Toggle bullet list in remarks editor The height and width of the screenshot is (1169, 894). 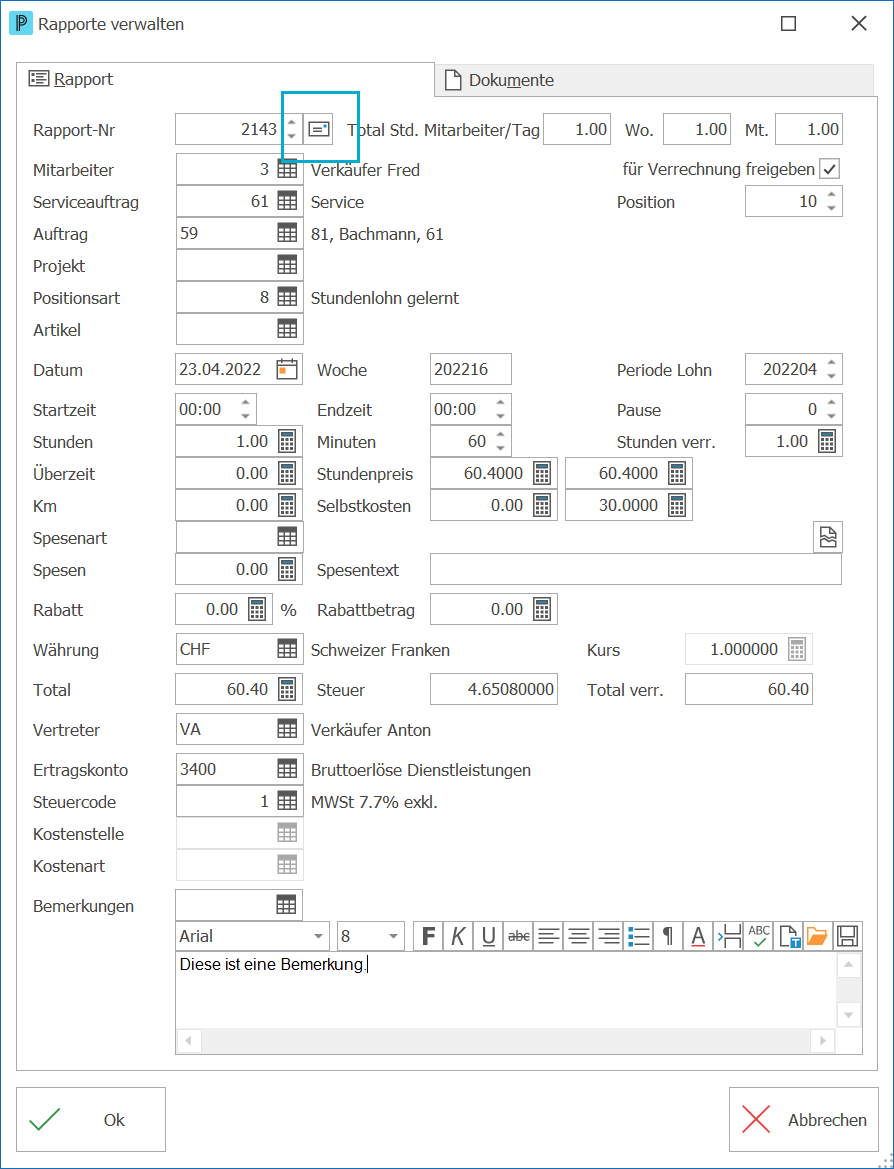[638, 936]
